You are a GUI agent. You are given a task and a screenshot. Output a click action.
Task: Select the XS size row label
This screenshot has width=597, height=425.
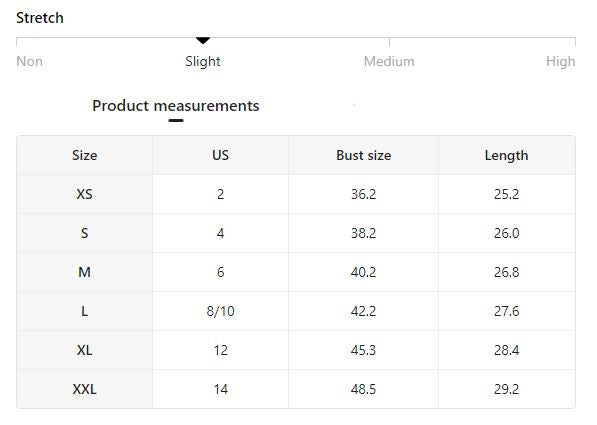pos(85,194)
